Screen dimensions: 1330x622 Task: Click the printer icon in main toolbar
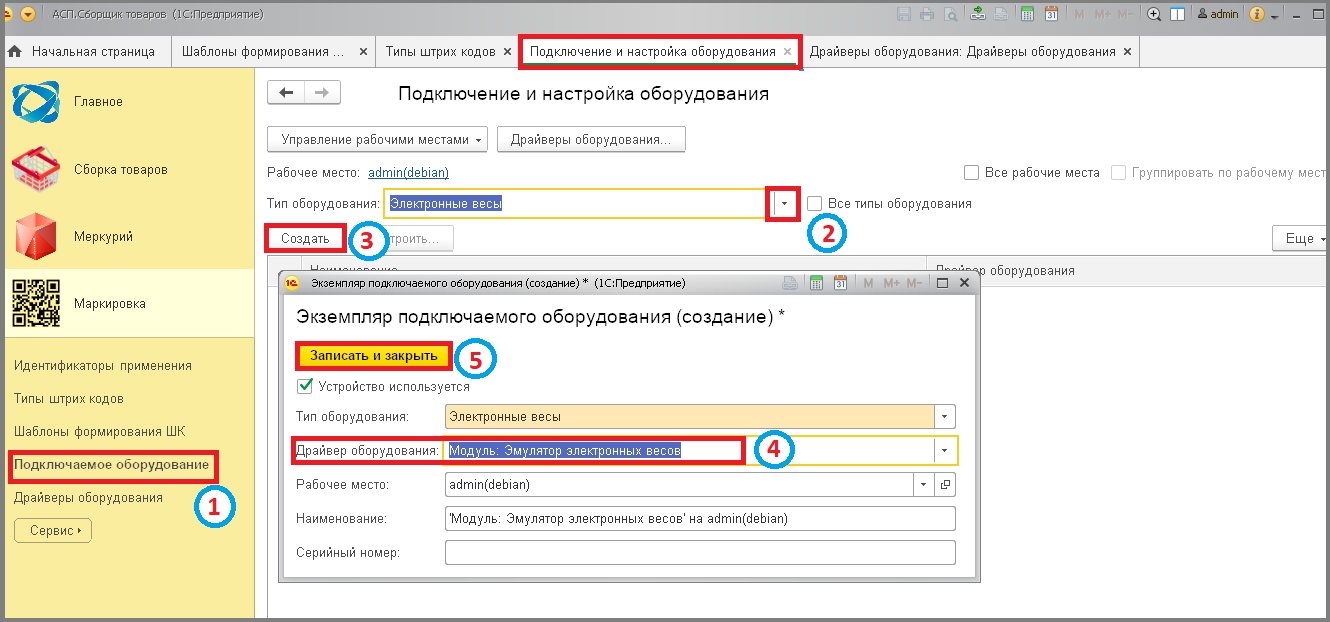click(927, 14)
